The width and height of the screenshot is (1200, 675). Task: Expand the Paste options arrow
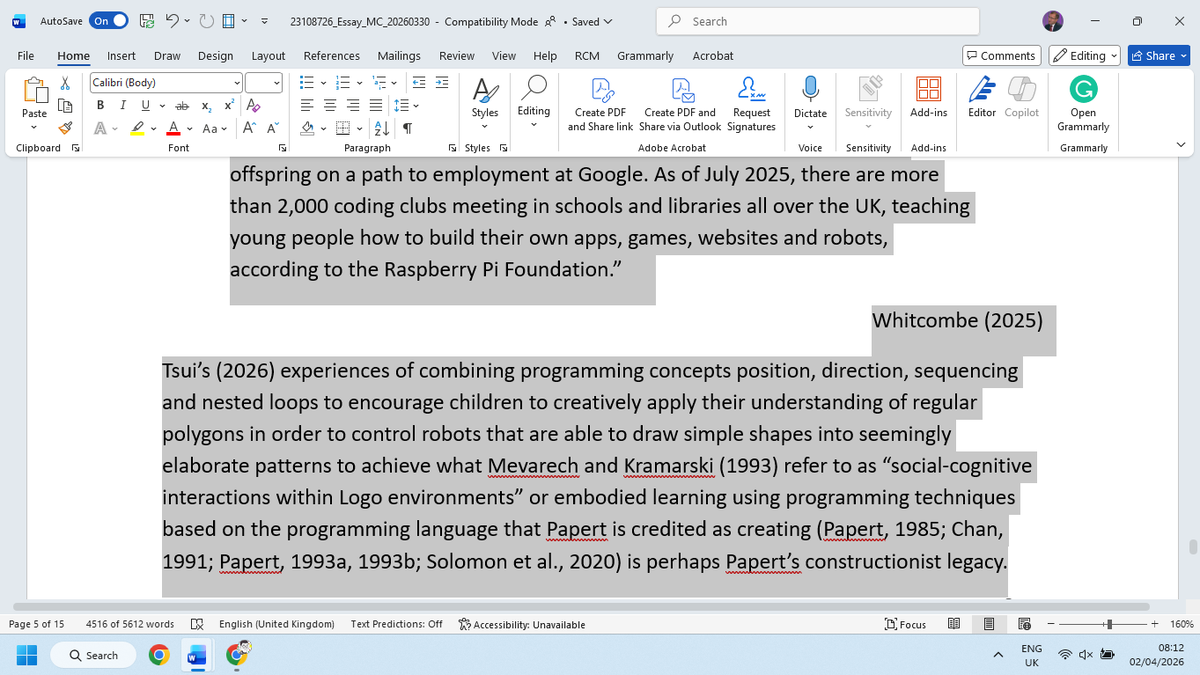[x=34, y=126]
